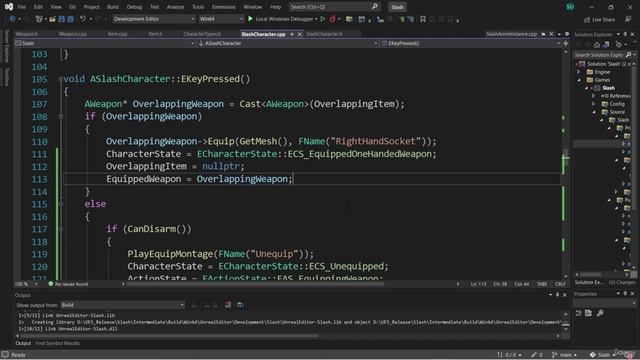
Task: Pin the Solution Explorer panel
Action: [x=625, y=34]
